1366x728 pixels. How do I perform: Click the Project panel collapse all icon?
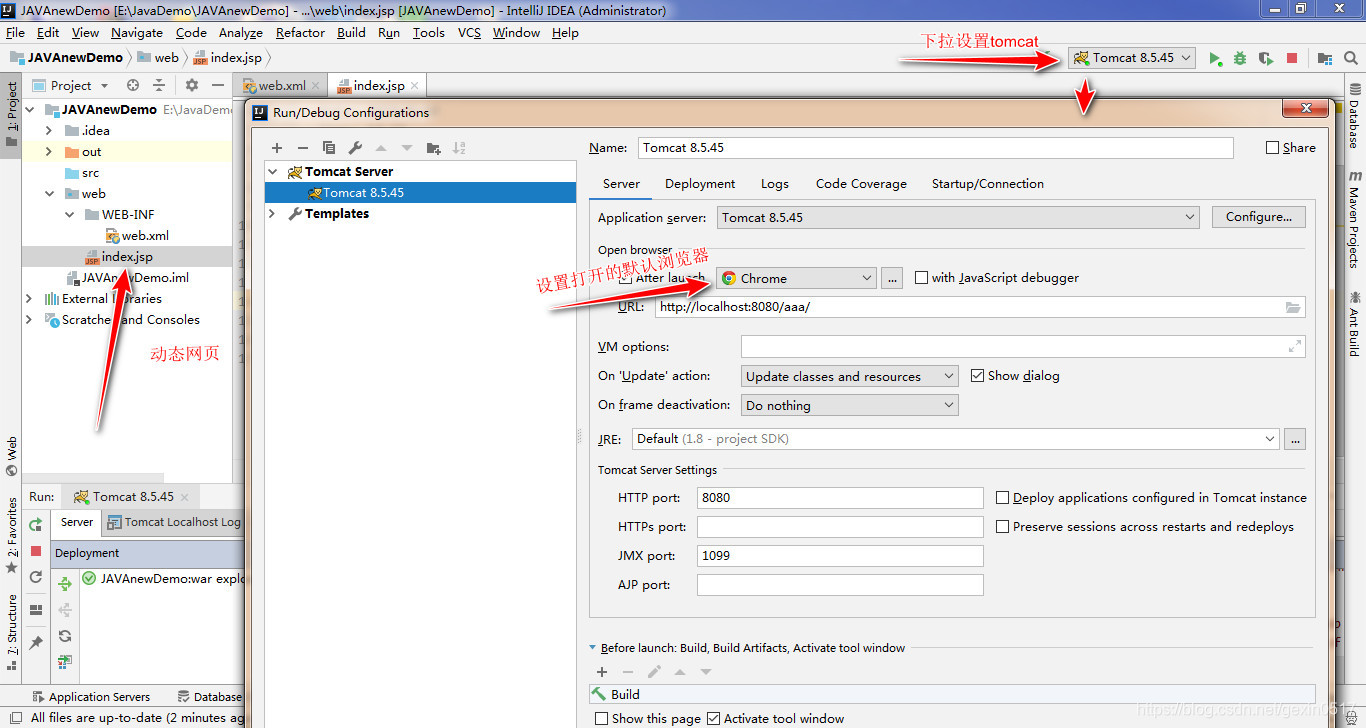pos(158,86)
